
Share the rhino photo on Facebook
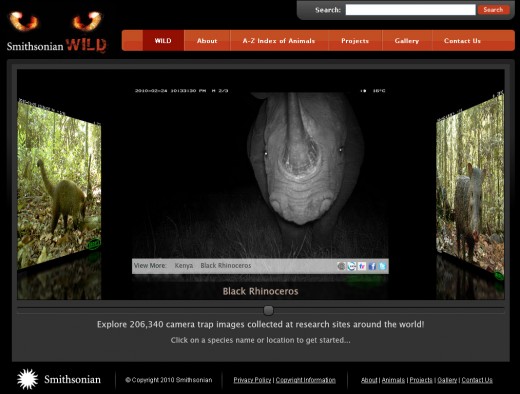click(x=372, y=266)
